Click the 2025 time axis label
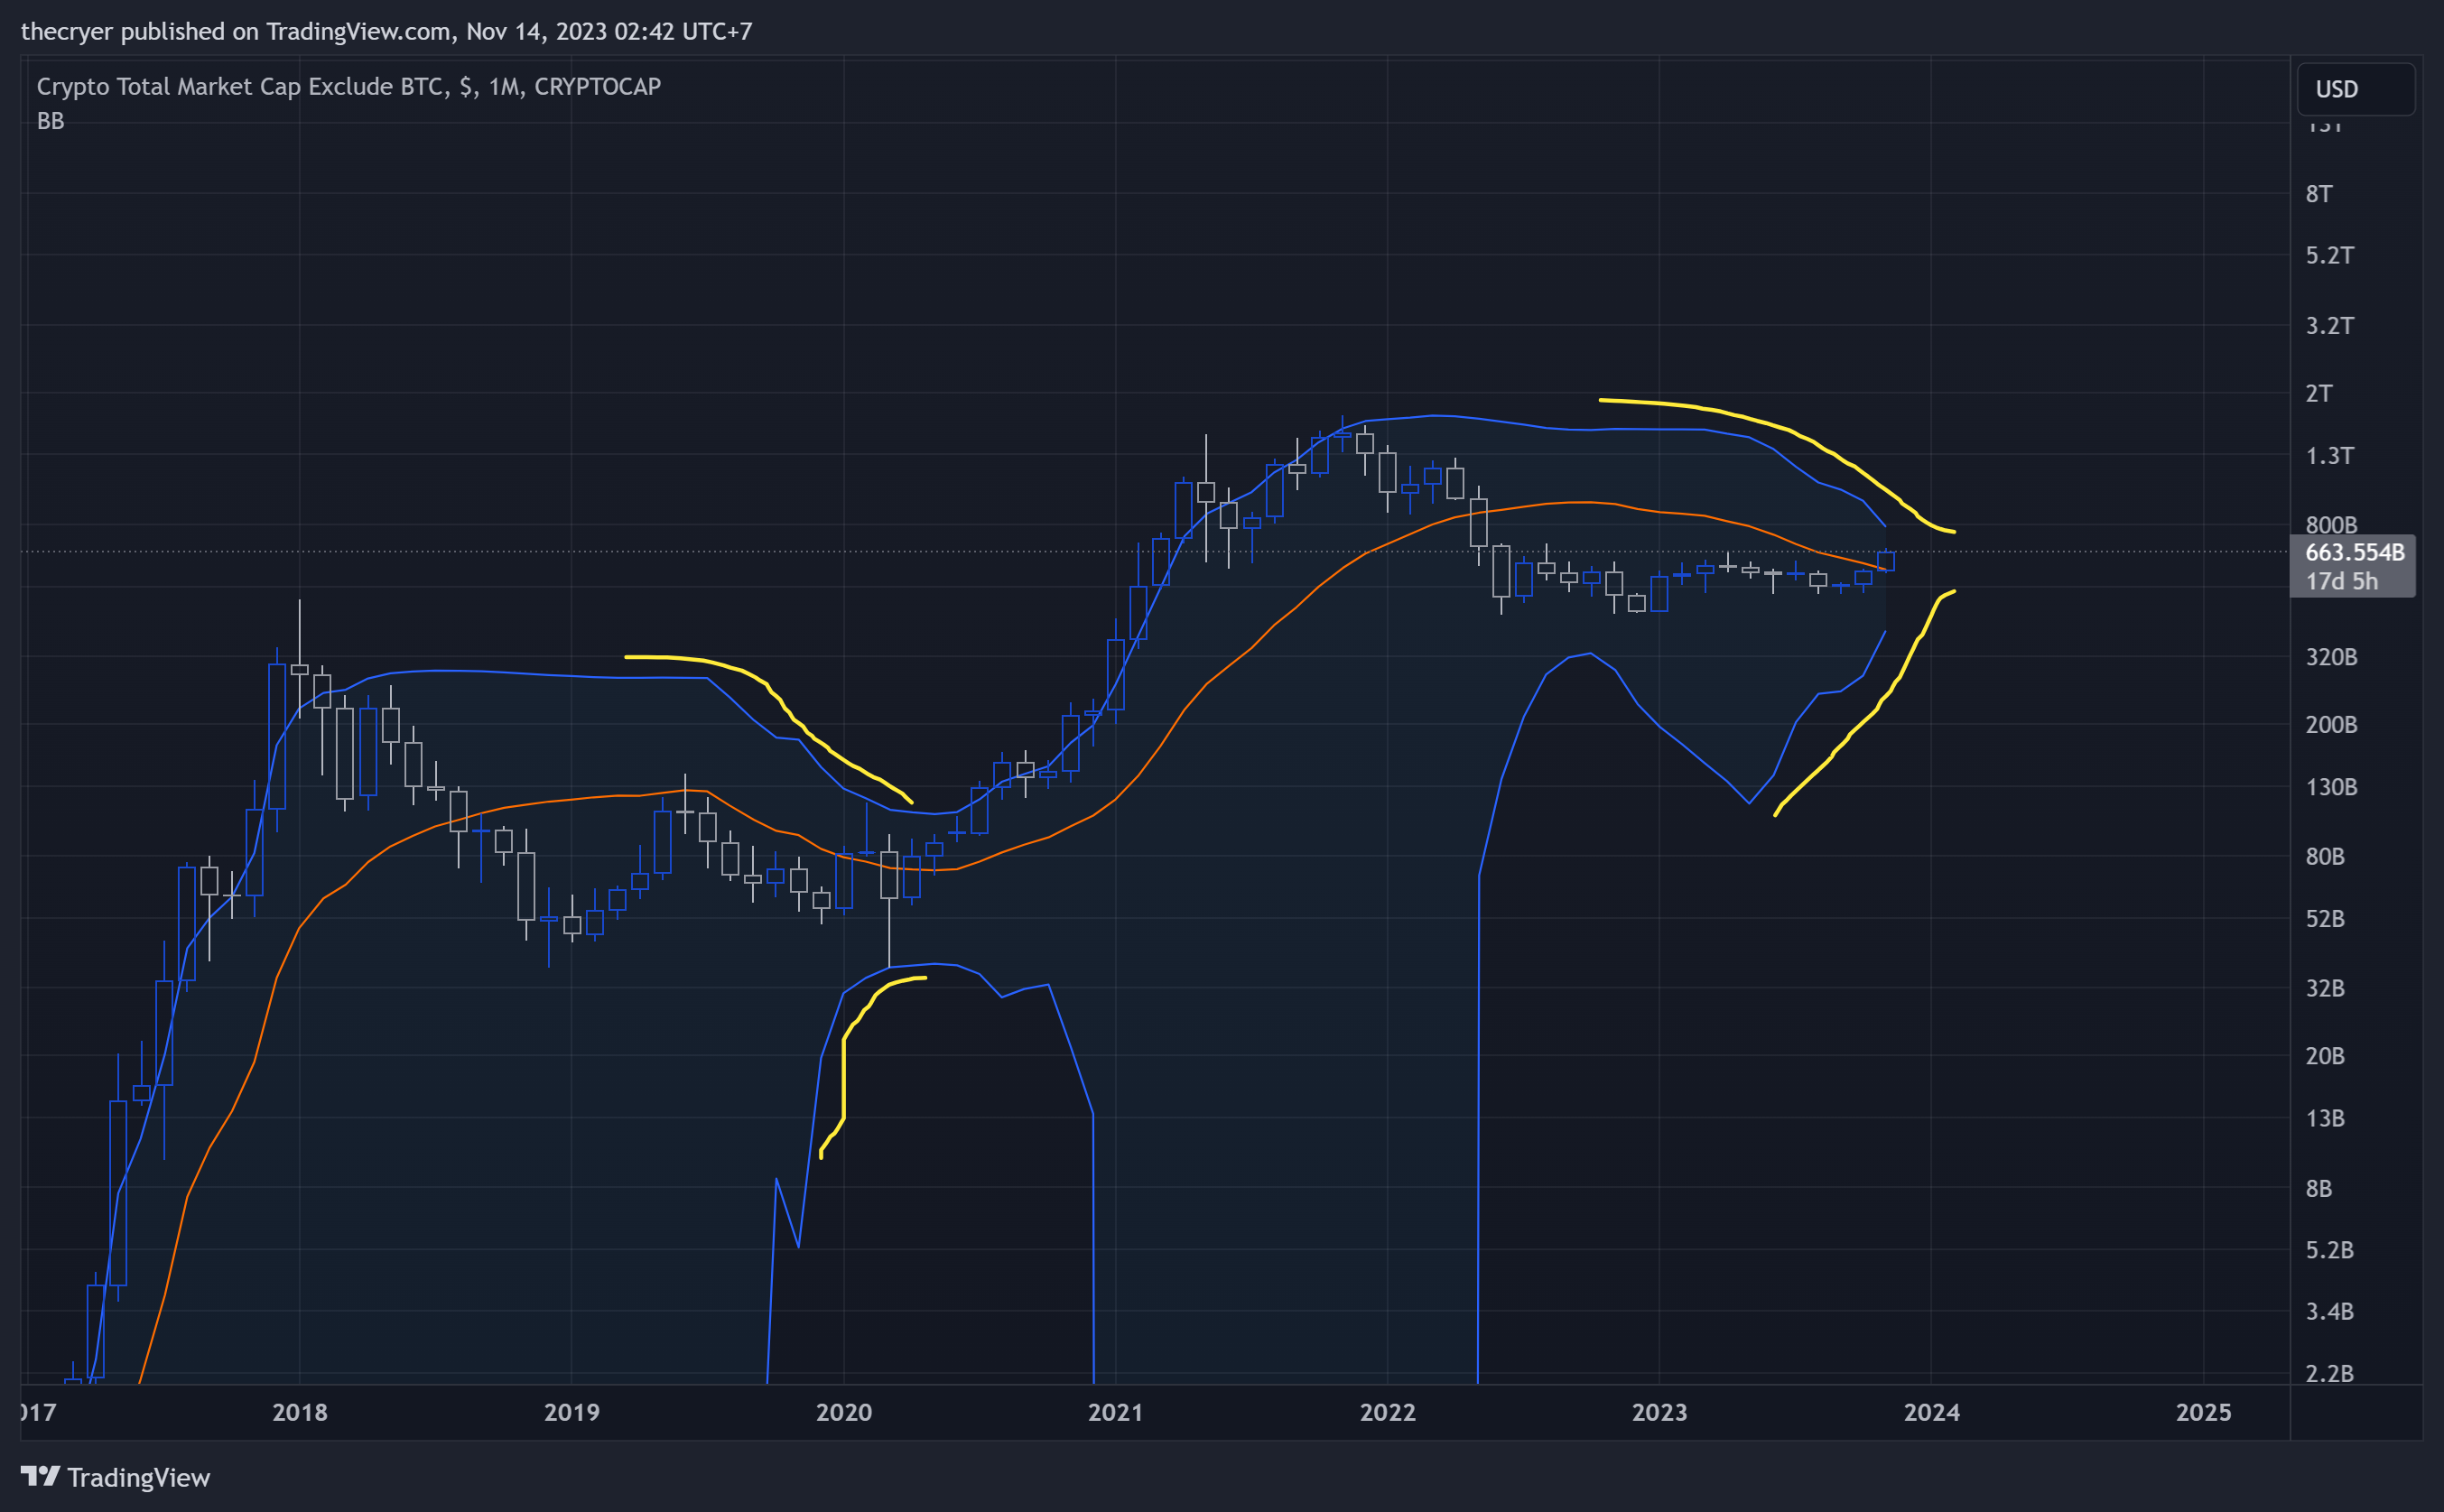 2203,1412
